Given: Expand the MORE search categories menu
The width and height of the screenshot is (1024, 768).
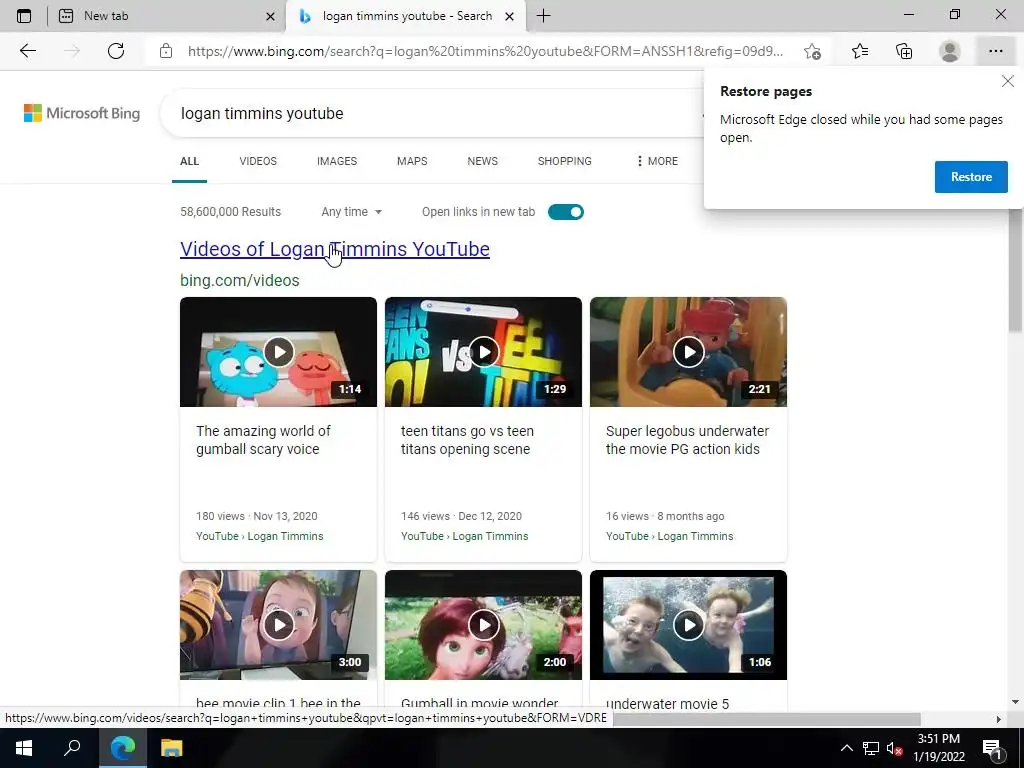Looking at the screenshot, I should tap(656, 161).
